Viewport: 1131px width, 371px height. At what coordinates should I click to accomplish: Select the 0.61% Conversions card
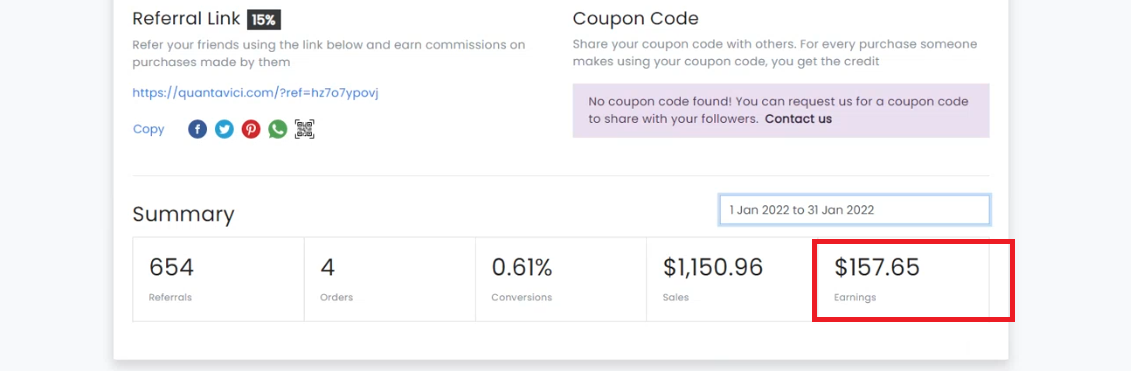point(560,279)
